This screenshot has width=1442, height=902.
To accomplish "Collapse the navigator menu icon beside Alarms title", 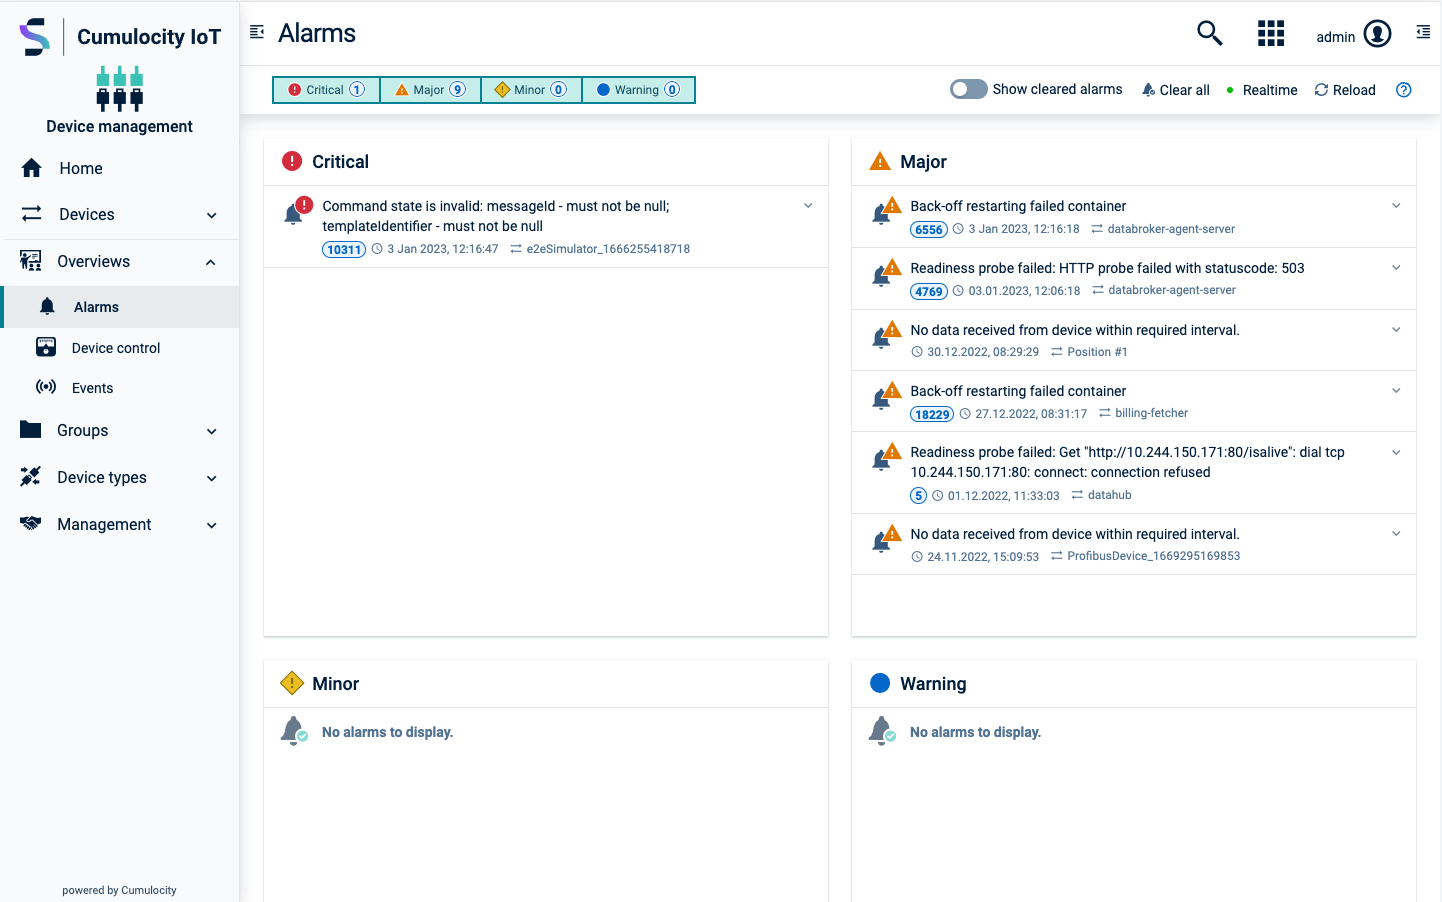I will tap(257, 32).
